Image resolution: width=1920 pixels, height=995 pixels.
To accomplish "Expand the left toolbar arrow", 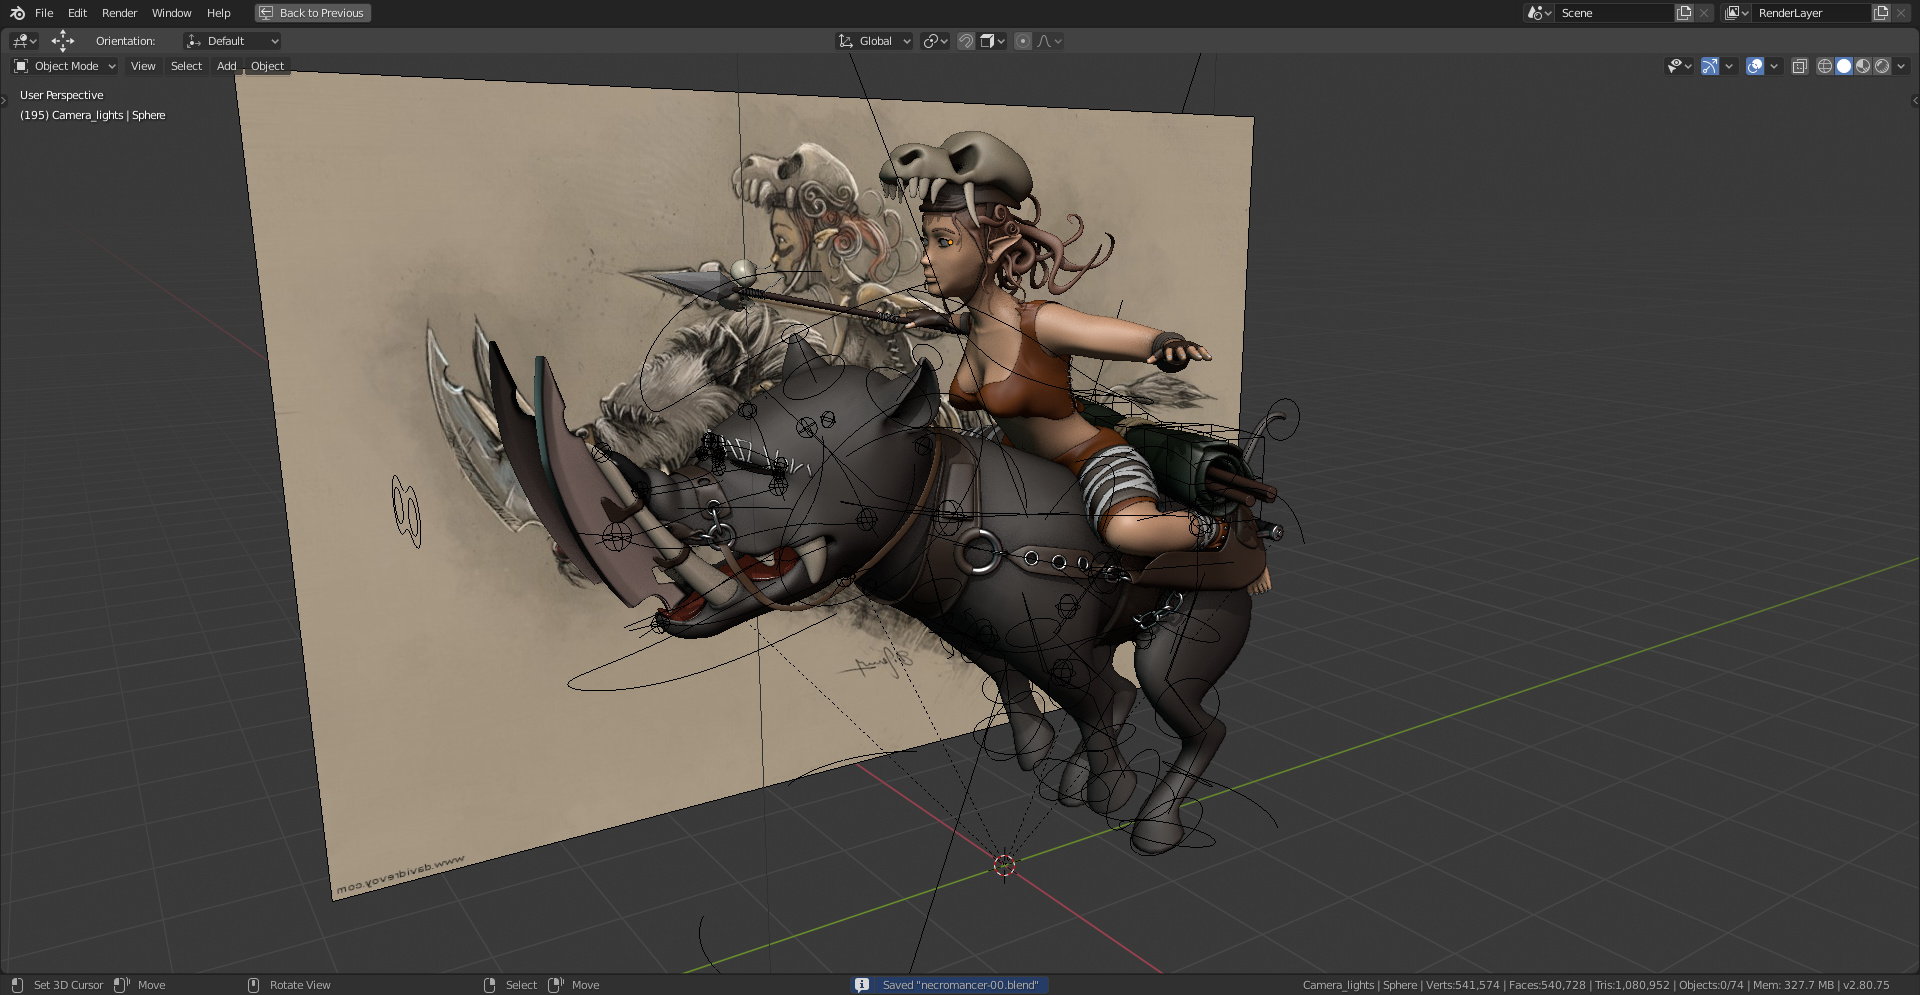I will pos(4,100).
